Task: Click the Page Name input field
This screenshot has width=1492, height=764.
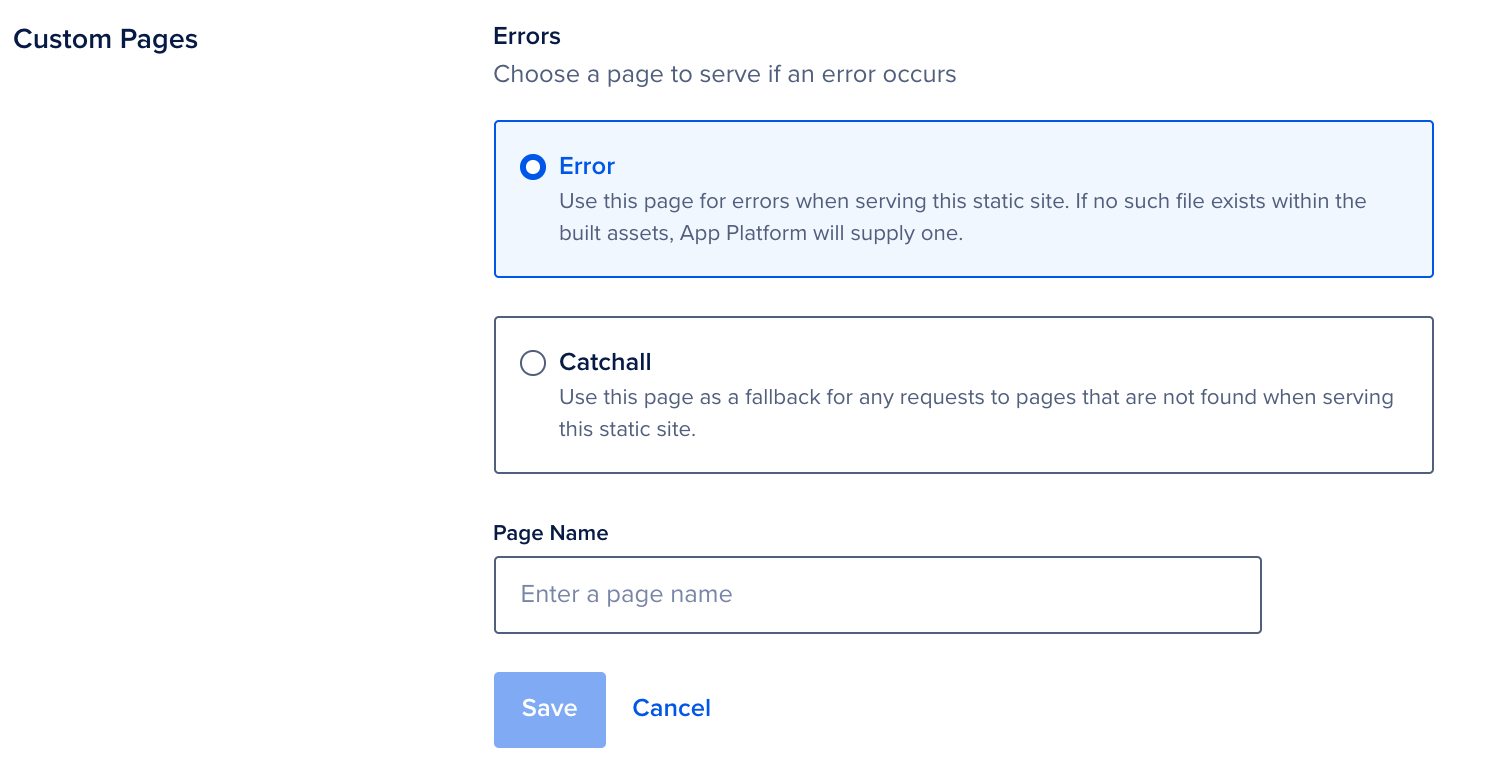Action: pyautogui.click(x=878, y=595)
